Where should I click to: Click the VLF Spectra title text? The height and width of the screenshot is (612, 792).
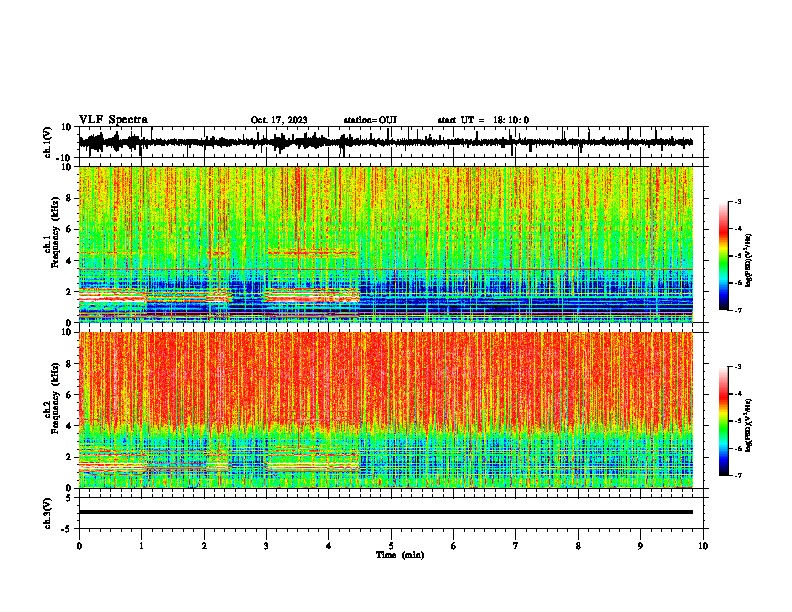click(113, 120)
